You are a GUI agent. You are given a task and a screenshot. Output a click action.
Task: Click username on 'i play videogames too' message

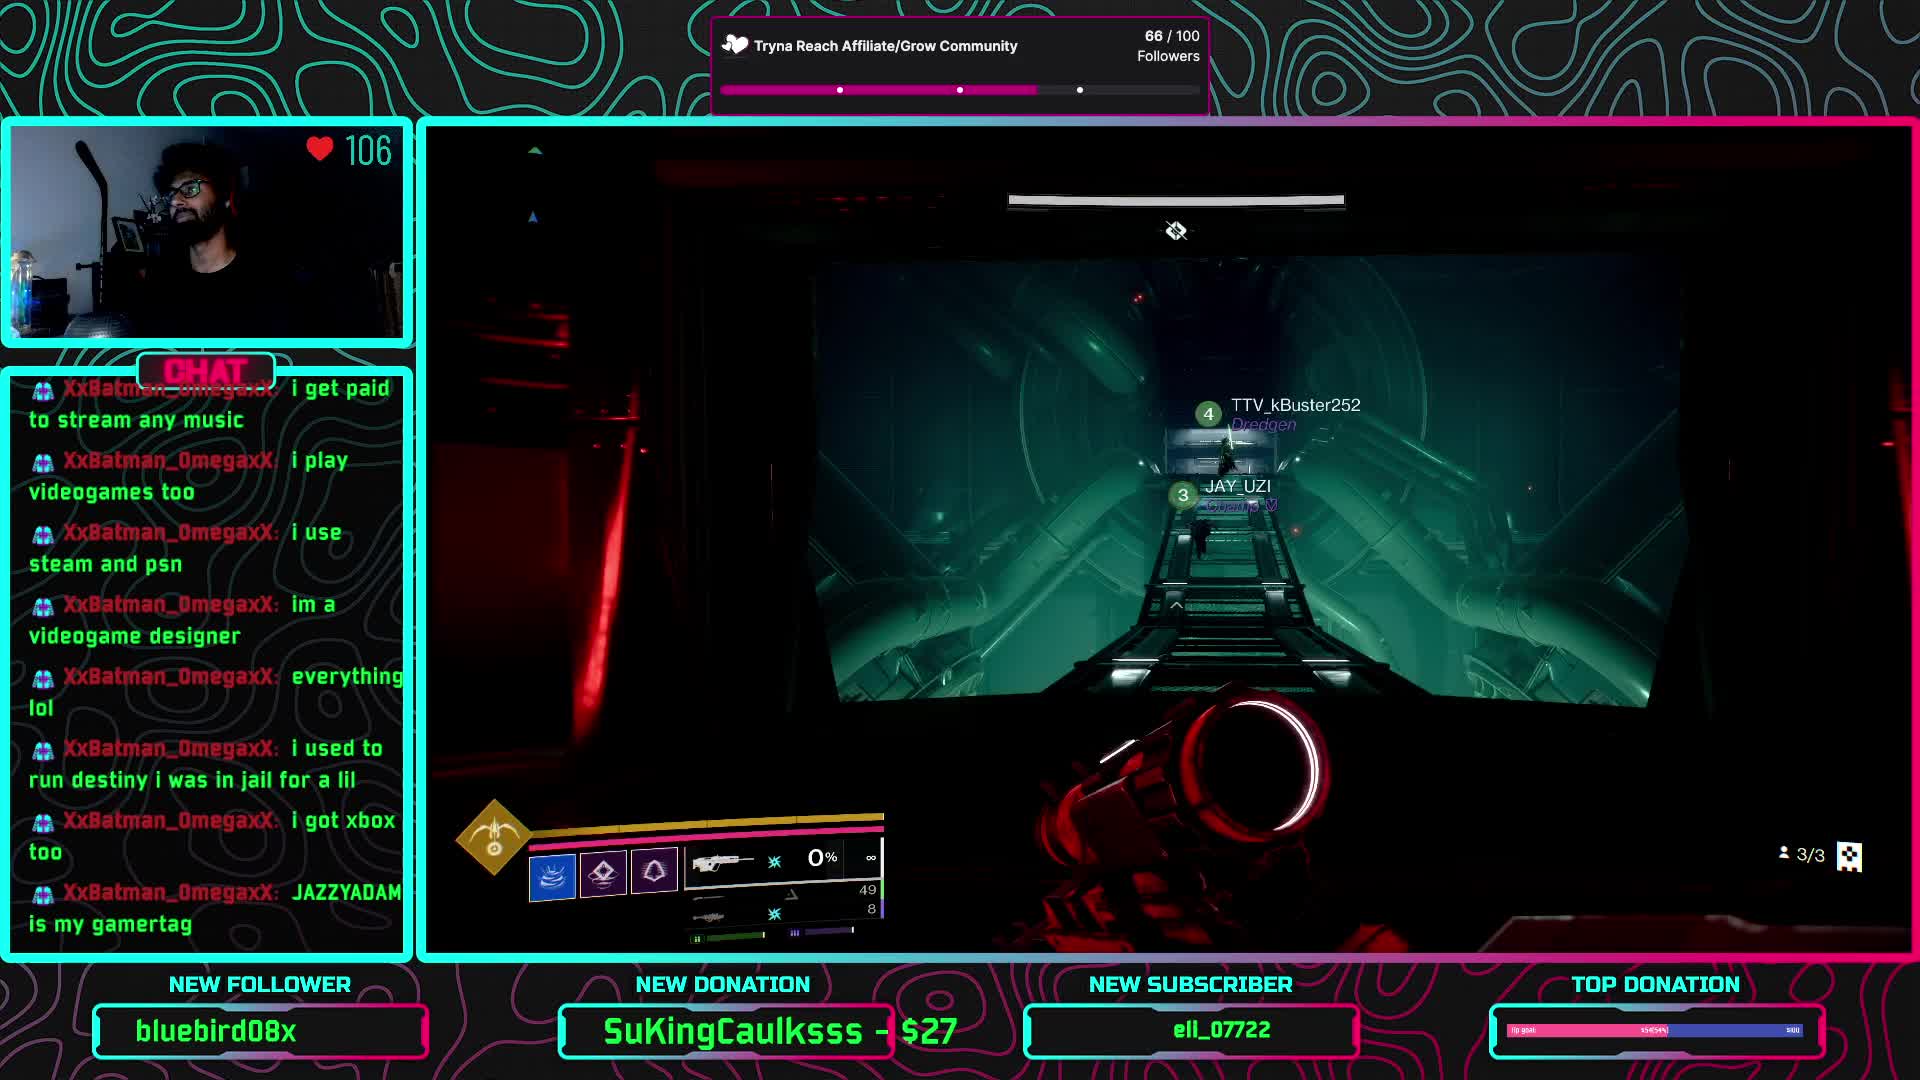pos(170,461)
